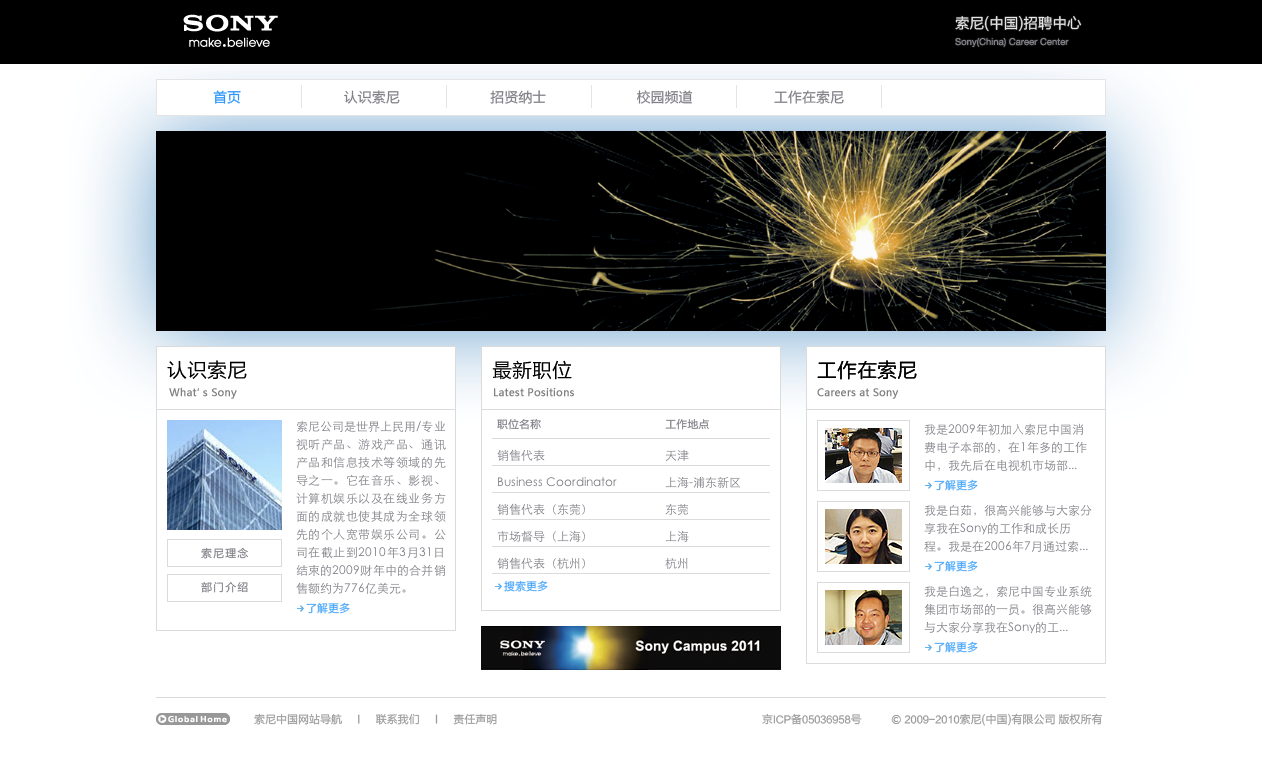Switch to the 招贤纳士 tab
Screen dimensions: 1262x781
[x=518, y=98]
